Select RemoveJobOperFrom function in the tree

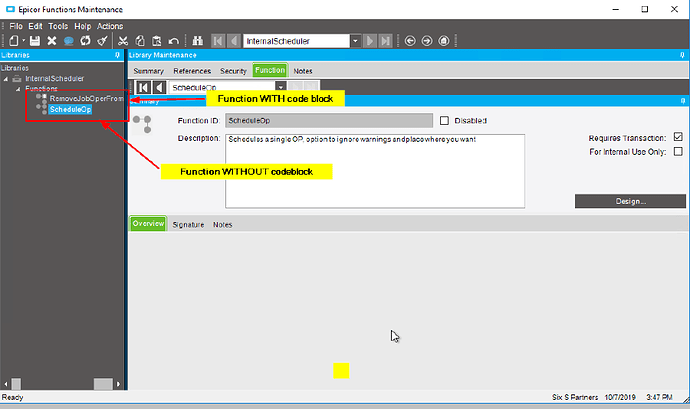point(86,99)
